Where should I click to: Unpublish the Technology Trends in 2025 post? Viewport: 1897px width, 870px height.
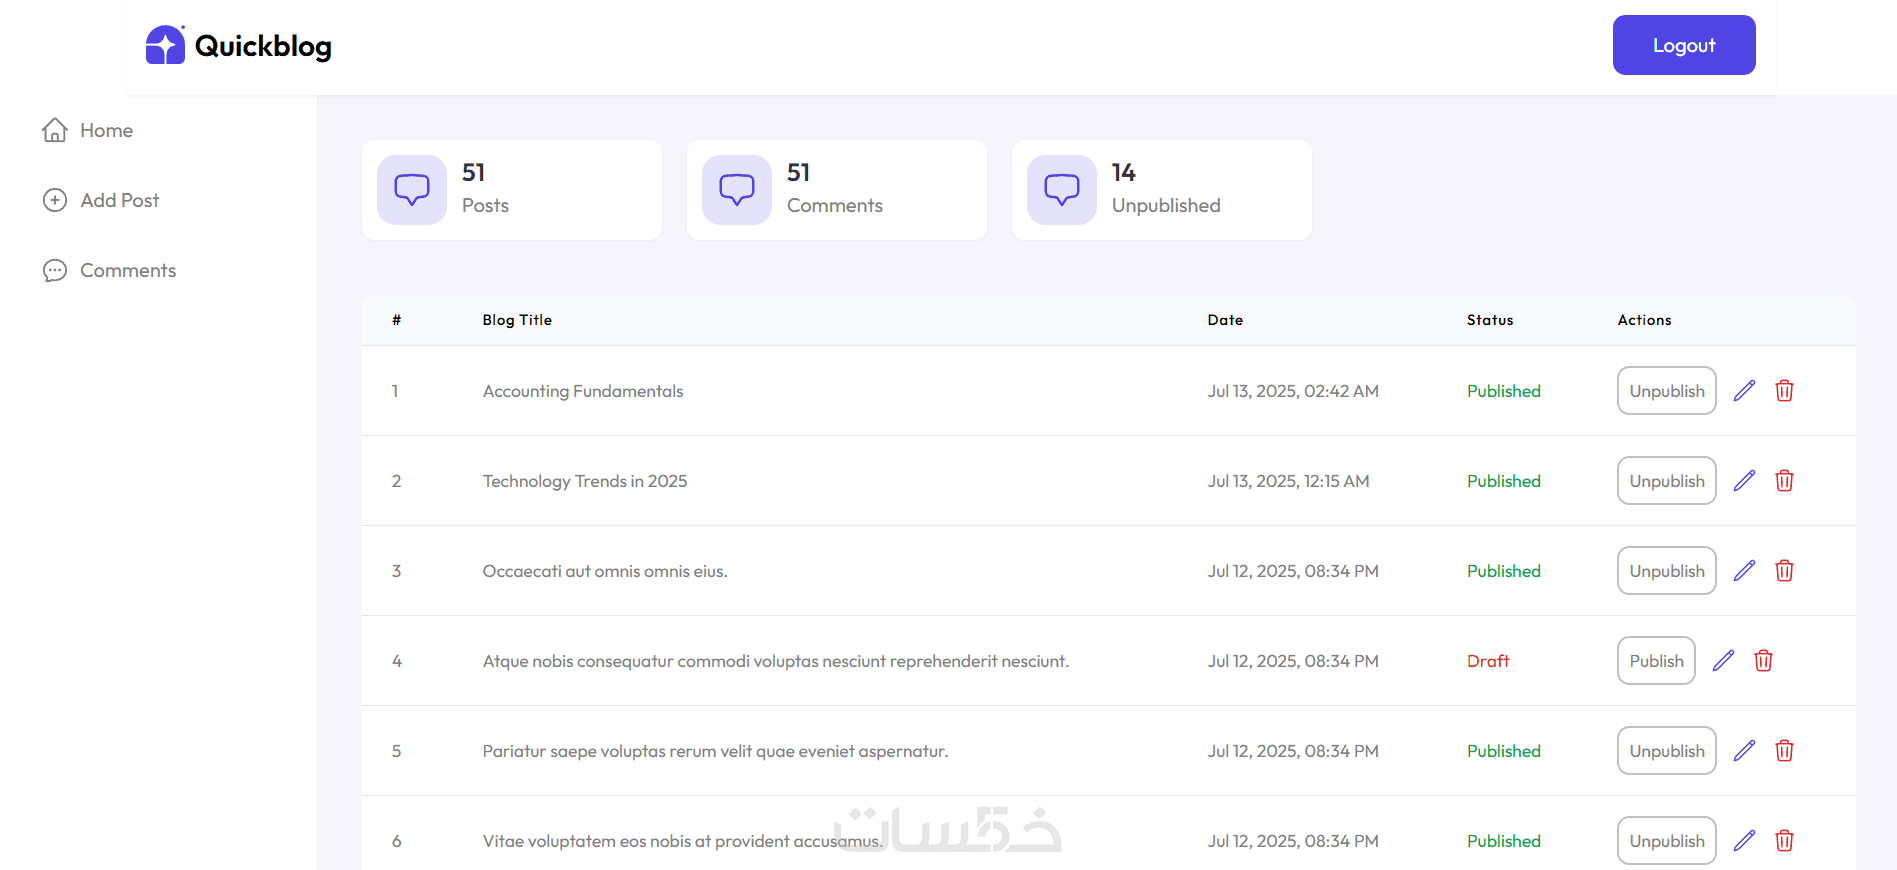(1667, 481)
